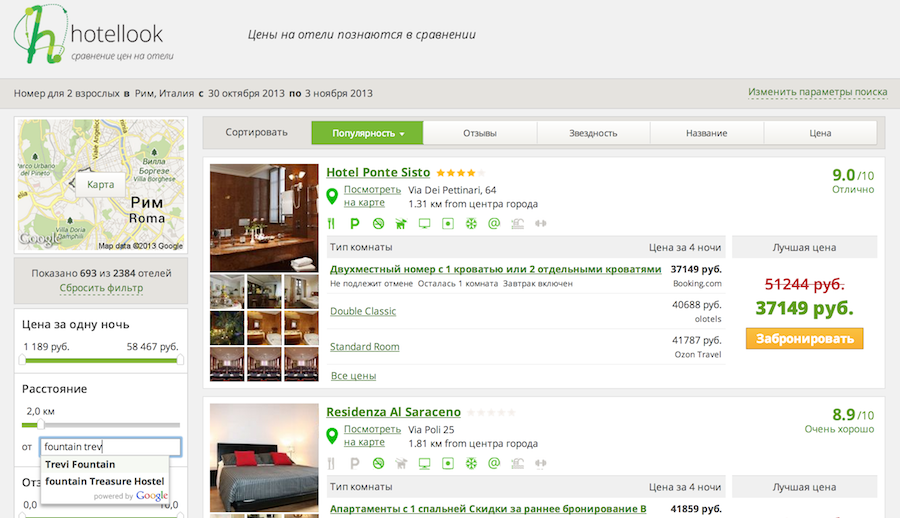
Task: Click the minimum price slider handle
Action: (x=22, y=360)
